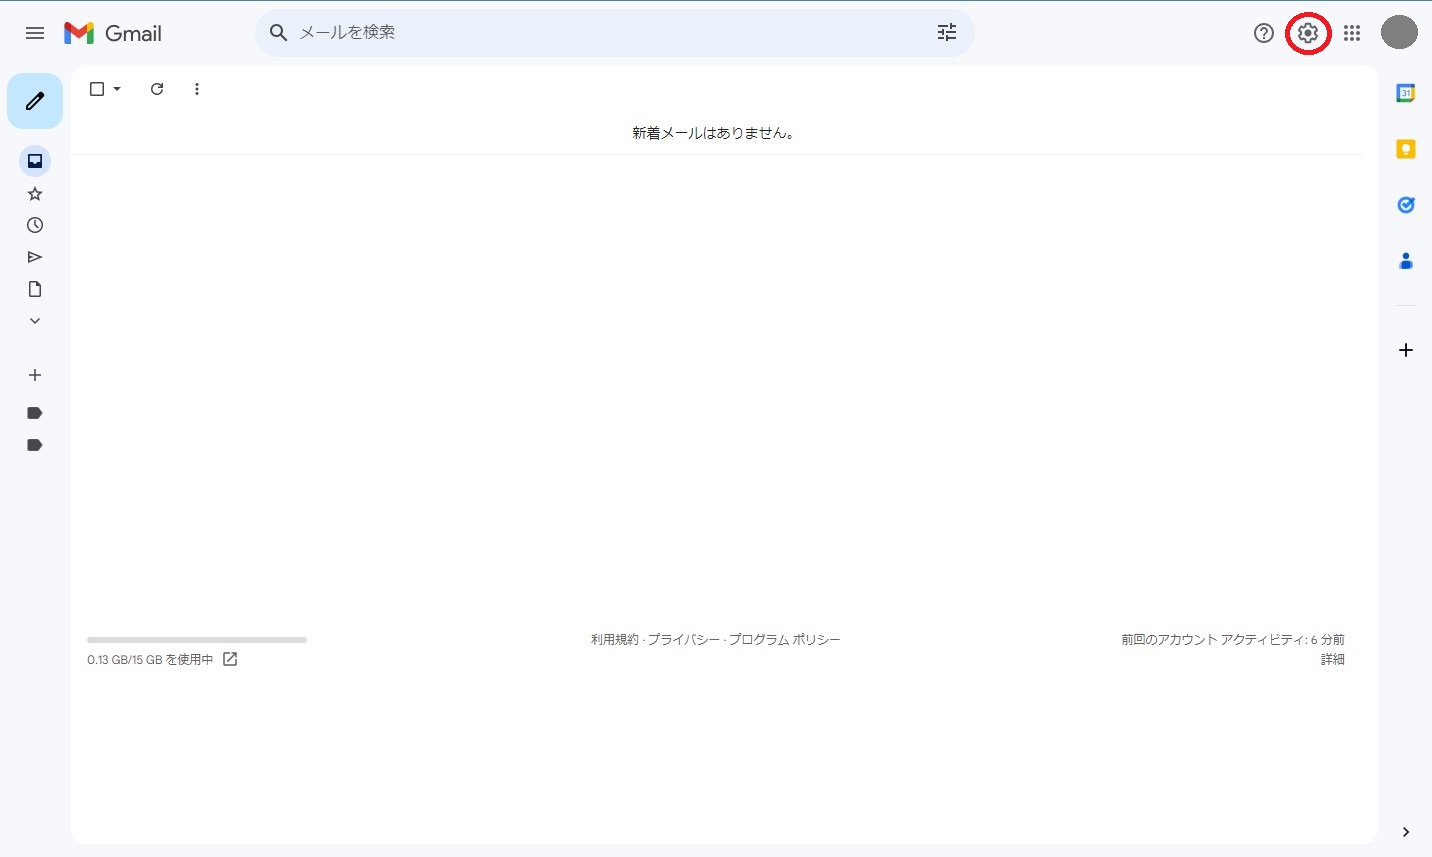Show search options filter in search bar

(x=946, y=33)
